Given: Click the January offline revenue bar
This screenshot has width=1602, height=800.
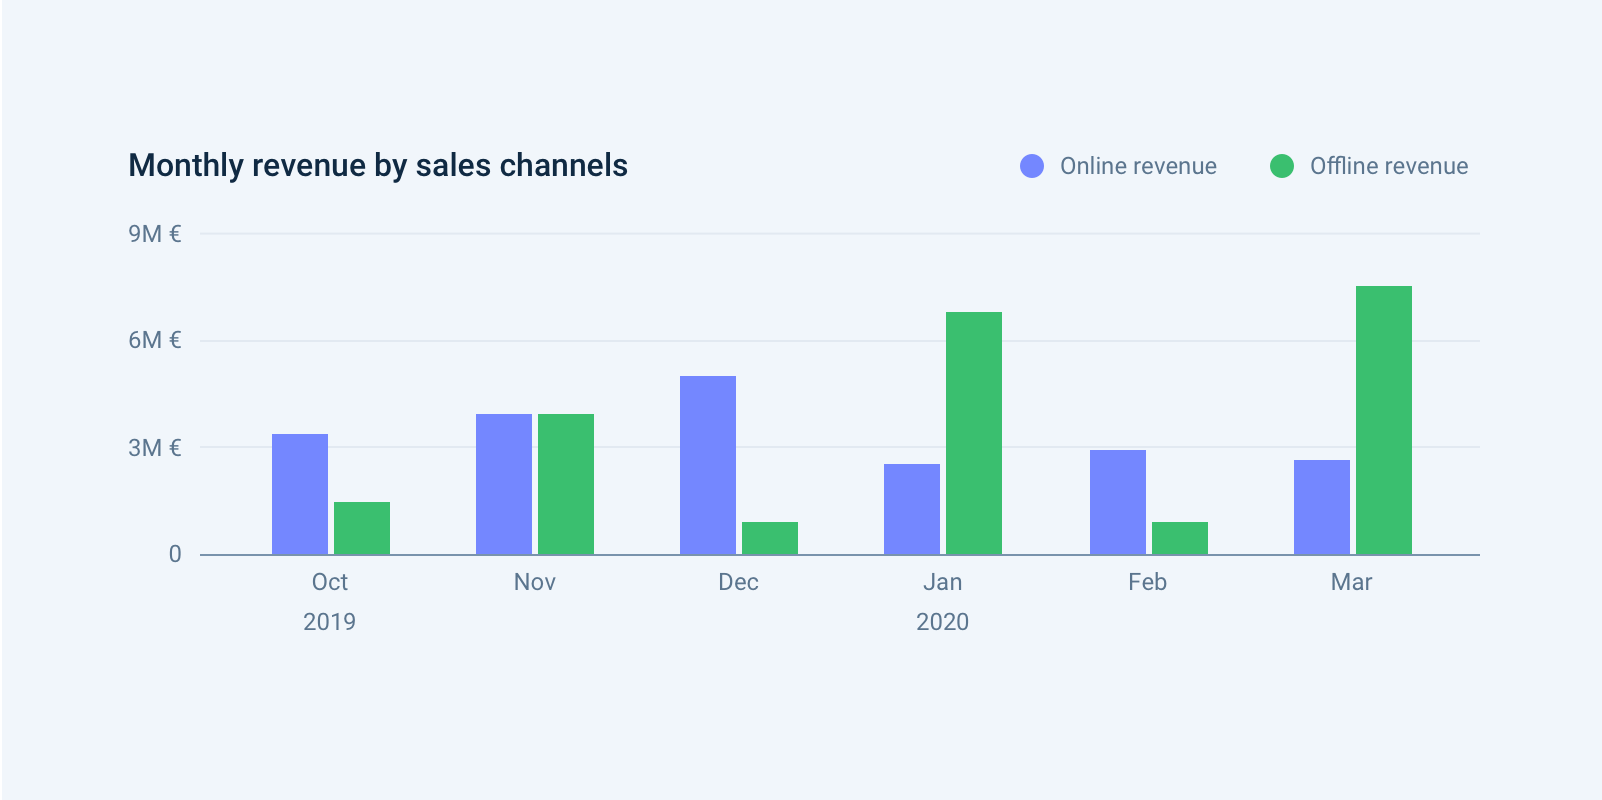Looking at the screenshot, I should (x=974, y=433).
